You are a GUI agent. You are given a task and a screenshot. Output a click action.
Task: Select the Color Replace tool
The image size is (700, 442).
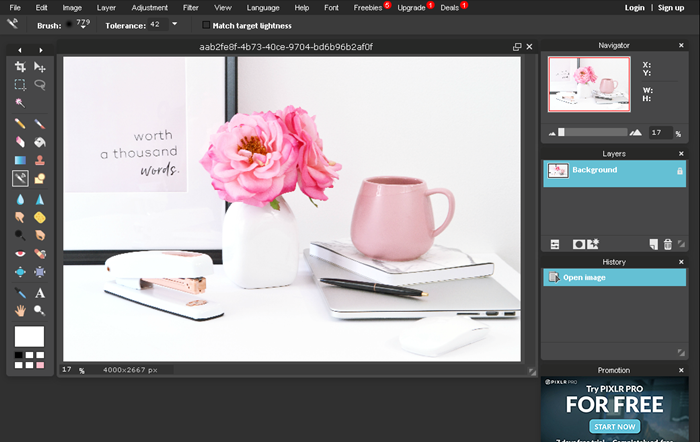click(20, 179)
